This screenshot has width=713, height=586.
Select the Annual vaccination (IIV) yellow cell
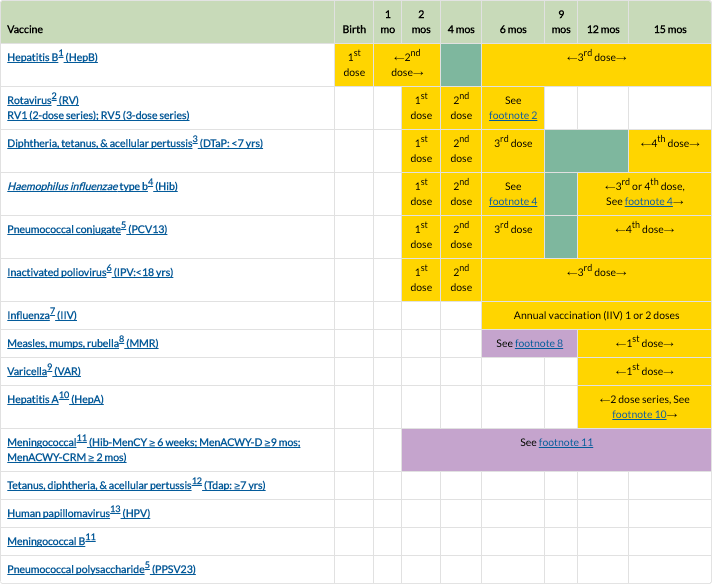tap(596, 316)
